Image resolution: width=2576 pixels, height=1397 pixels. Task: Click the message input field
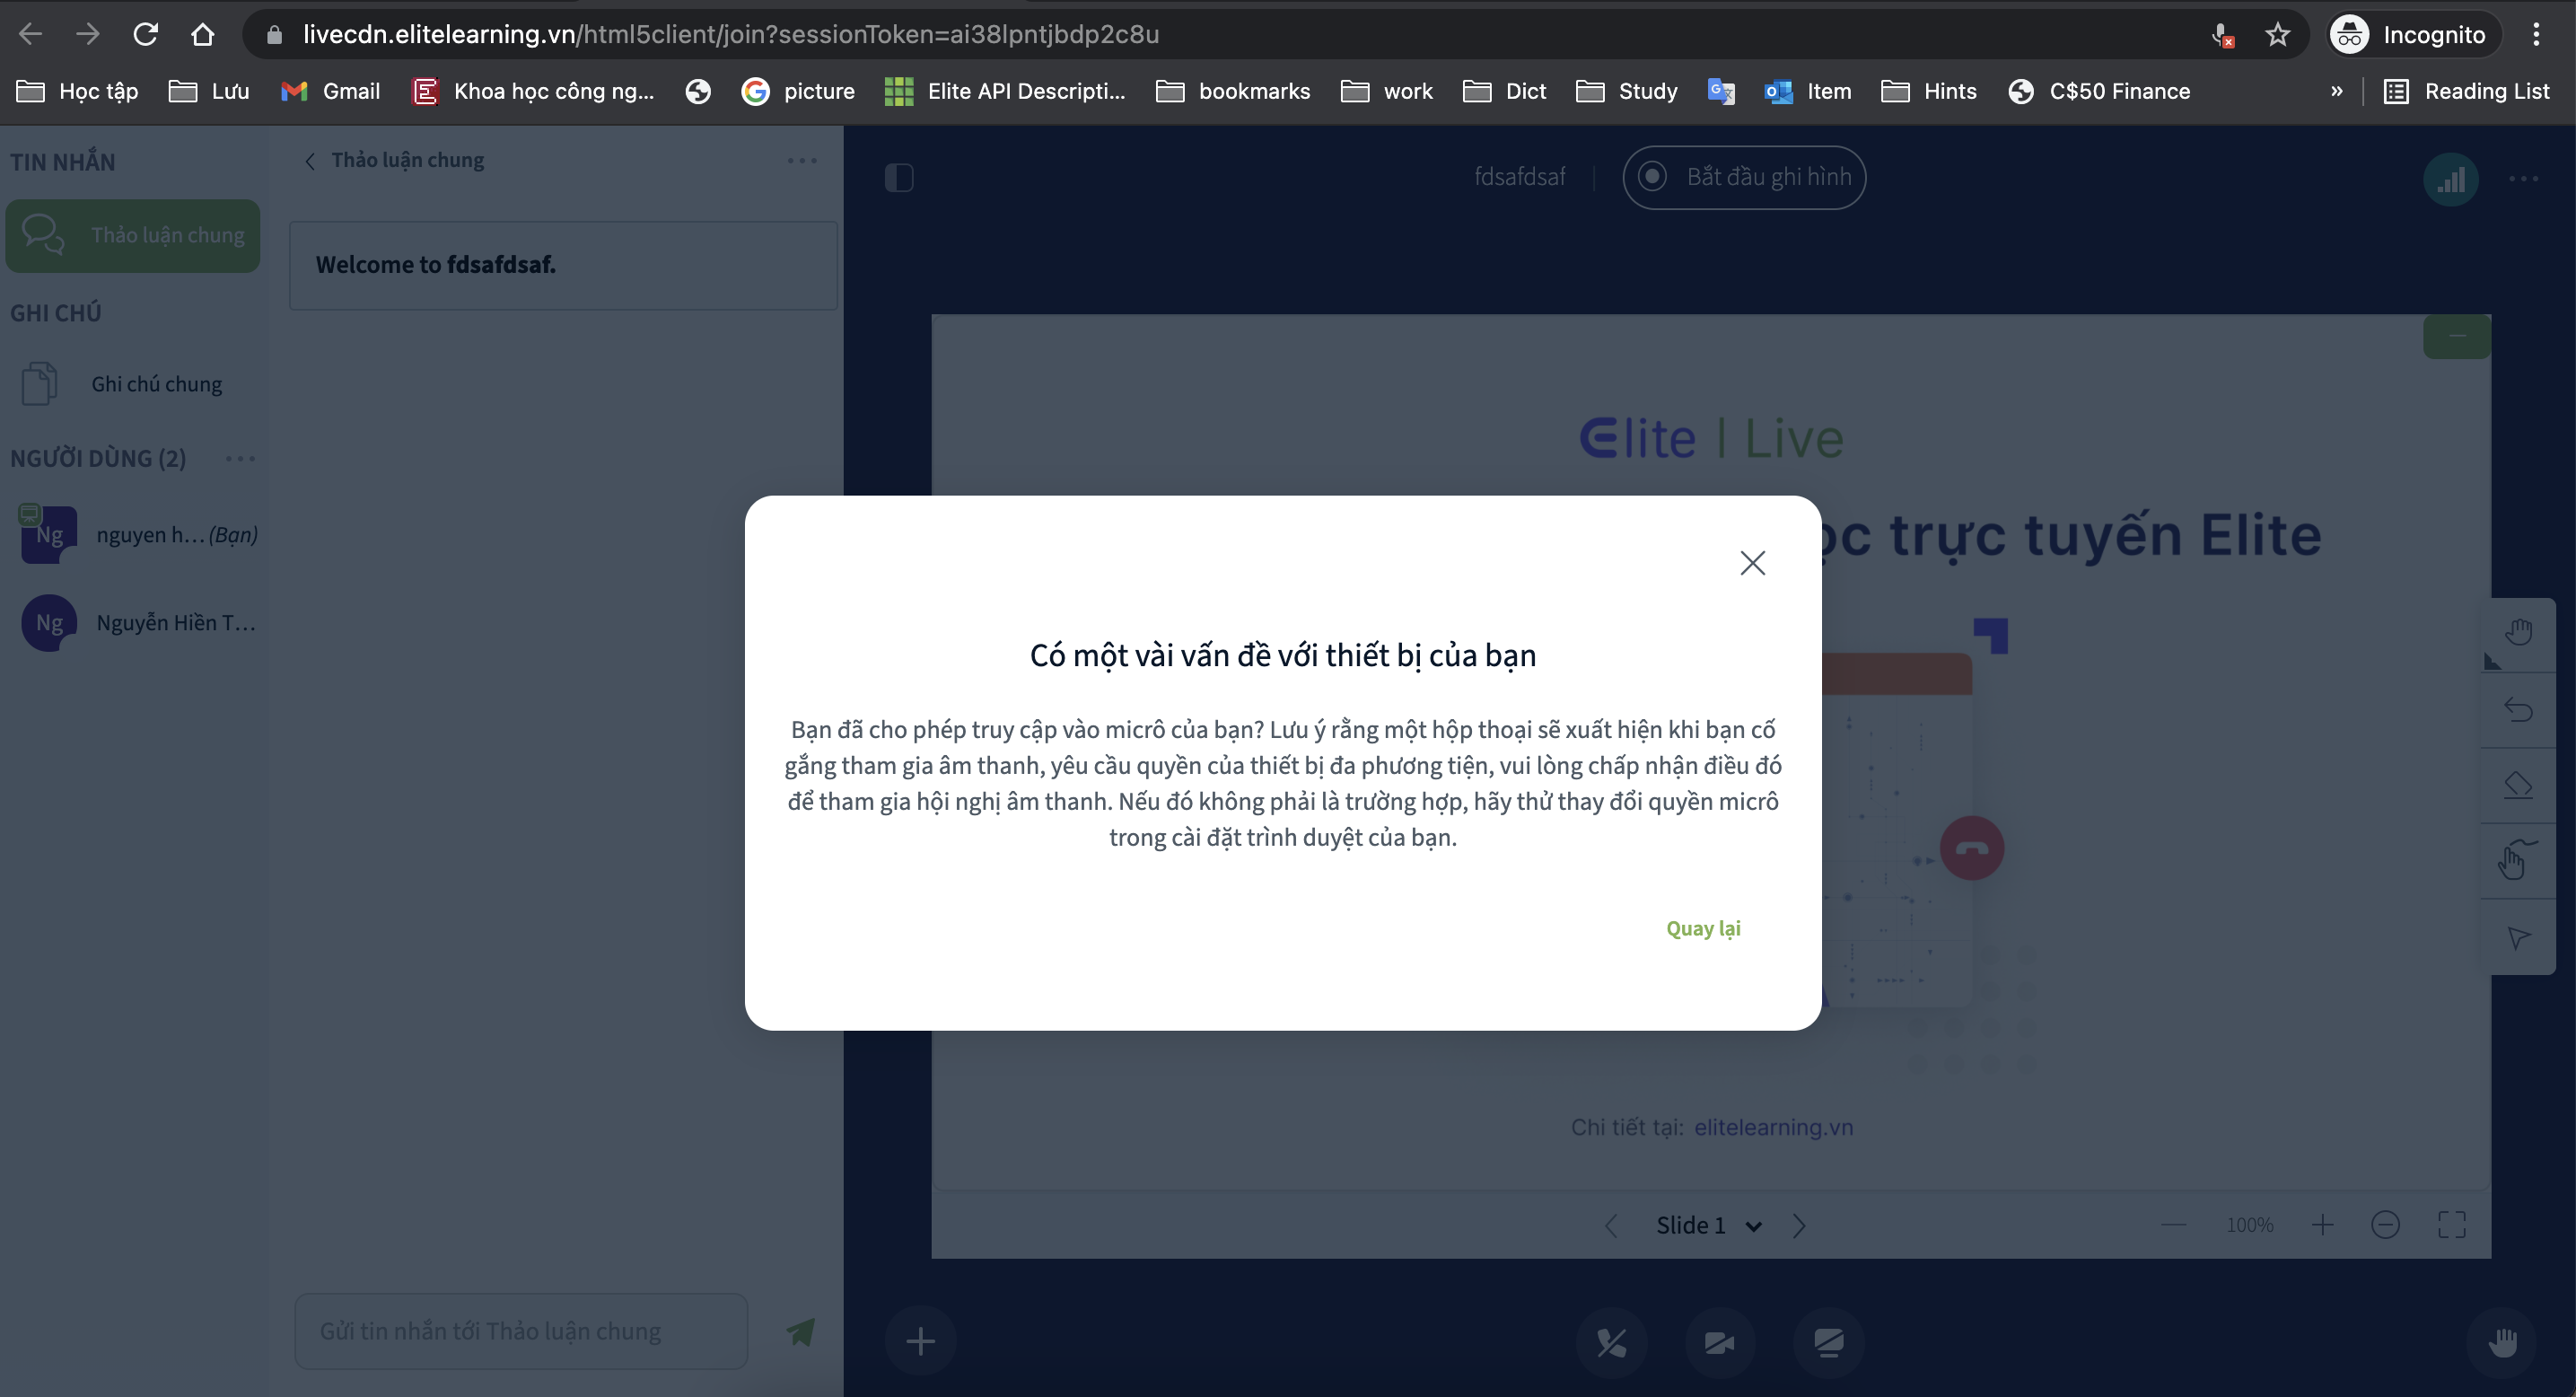coord(520,1331)
